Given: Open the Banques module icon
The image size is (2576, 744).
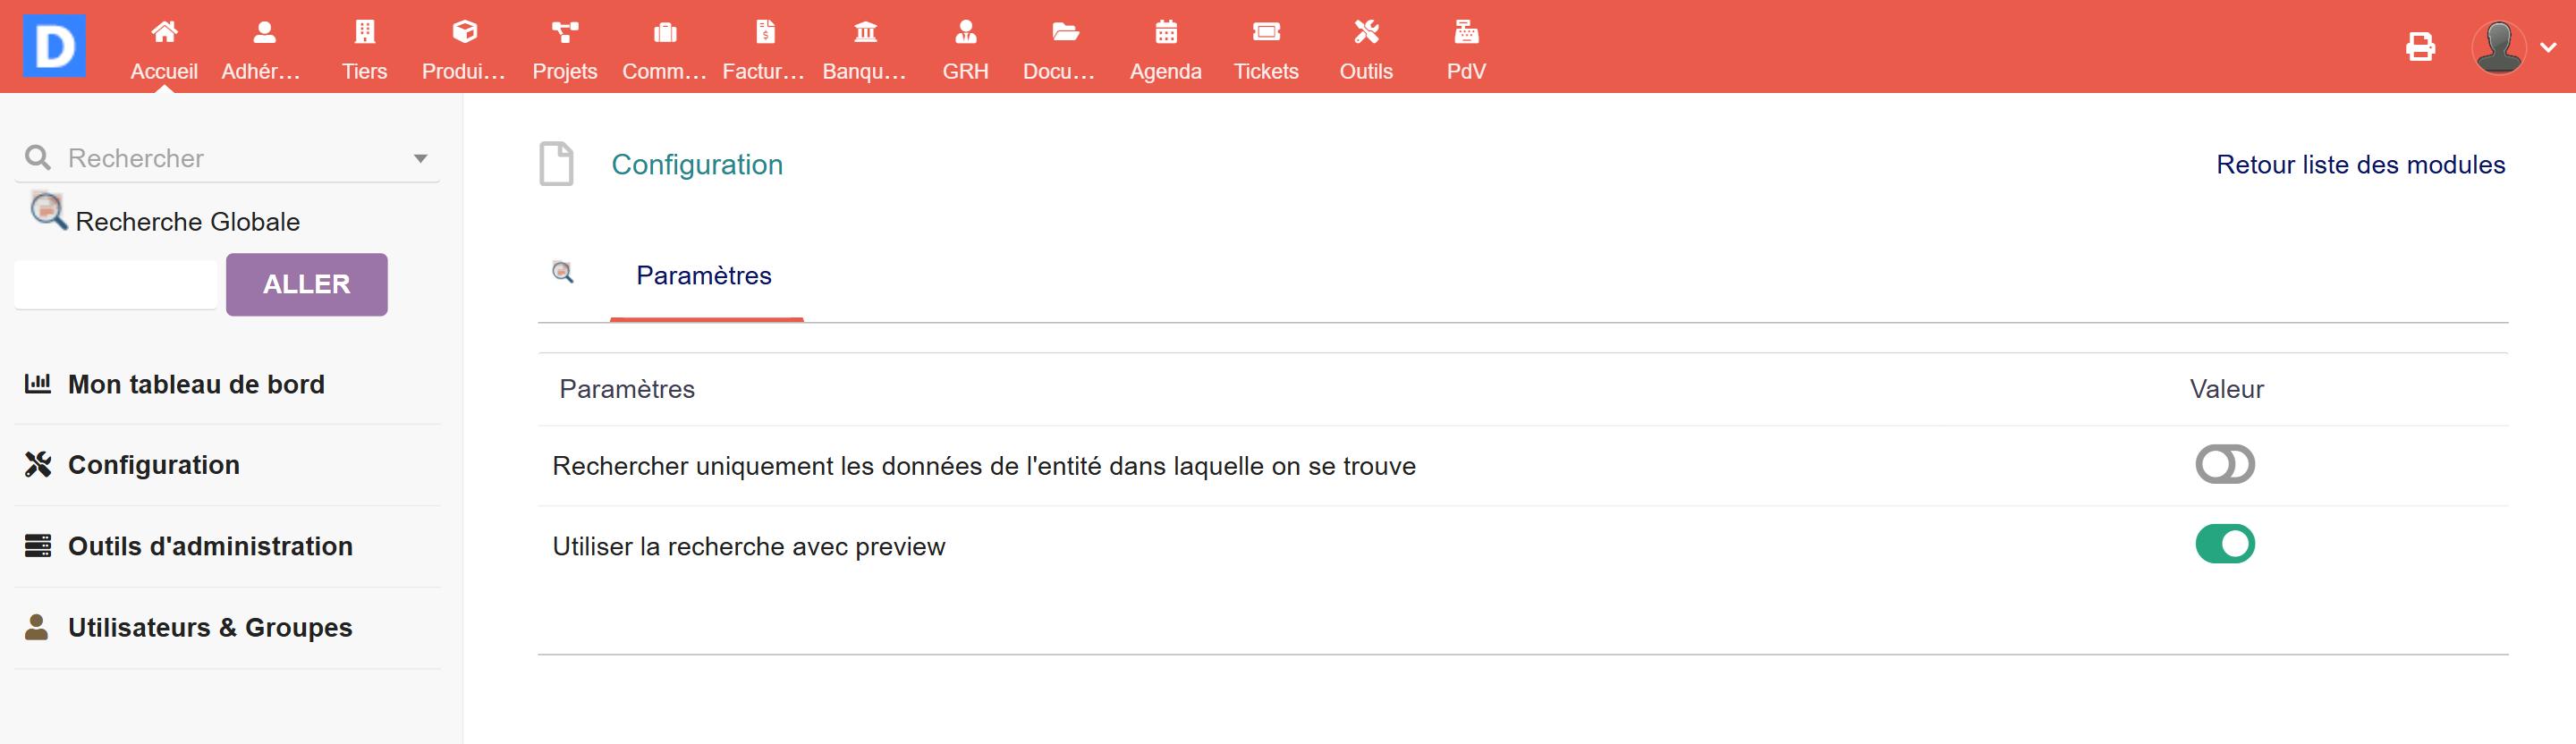Looking at the screenshot, I should [865, 33].
